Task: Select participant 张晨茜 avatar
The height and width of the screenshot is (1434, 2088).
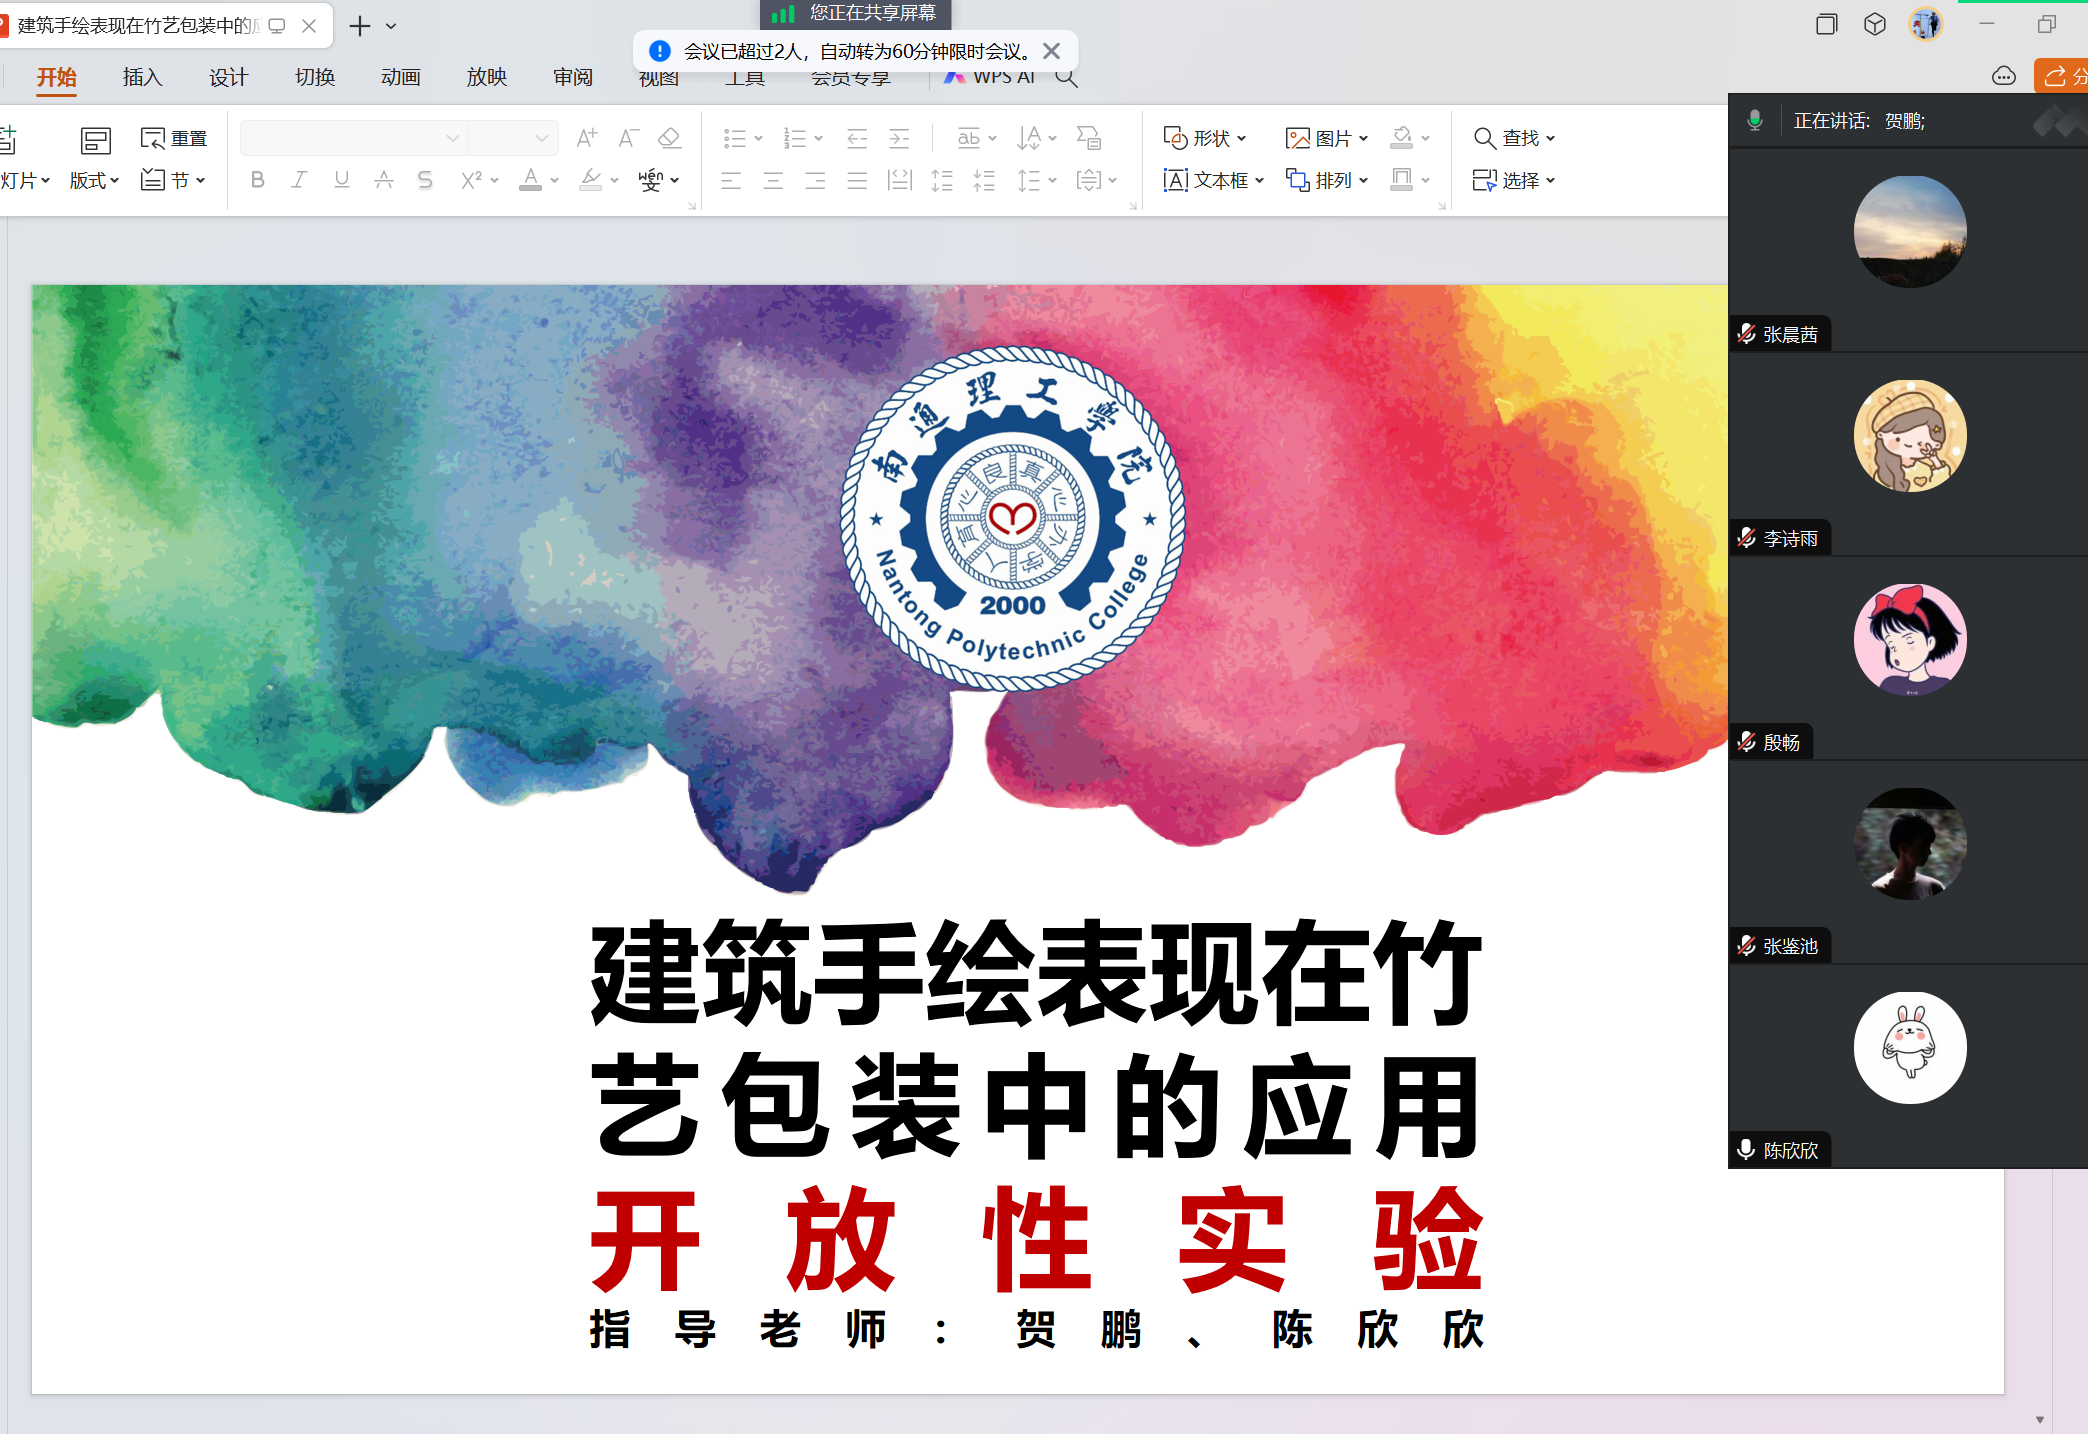Action: pyautogui.click(x=1910, y=232)
